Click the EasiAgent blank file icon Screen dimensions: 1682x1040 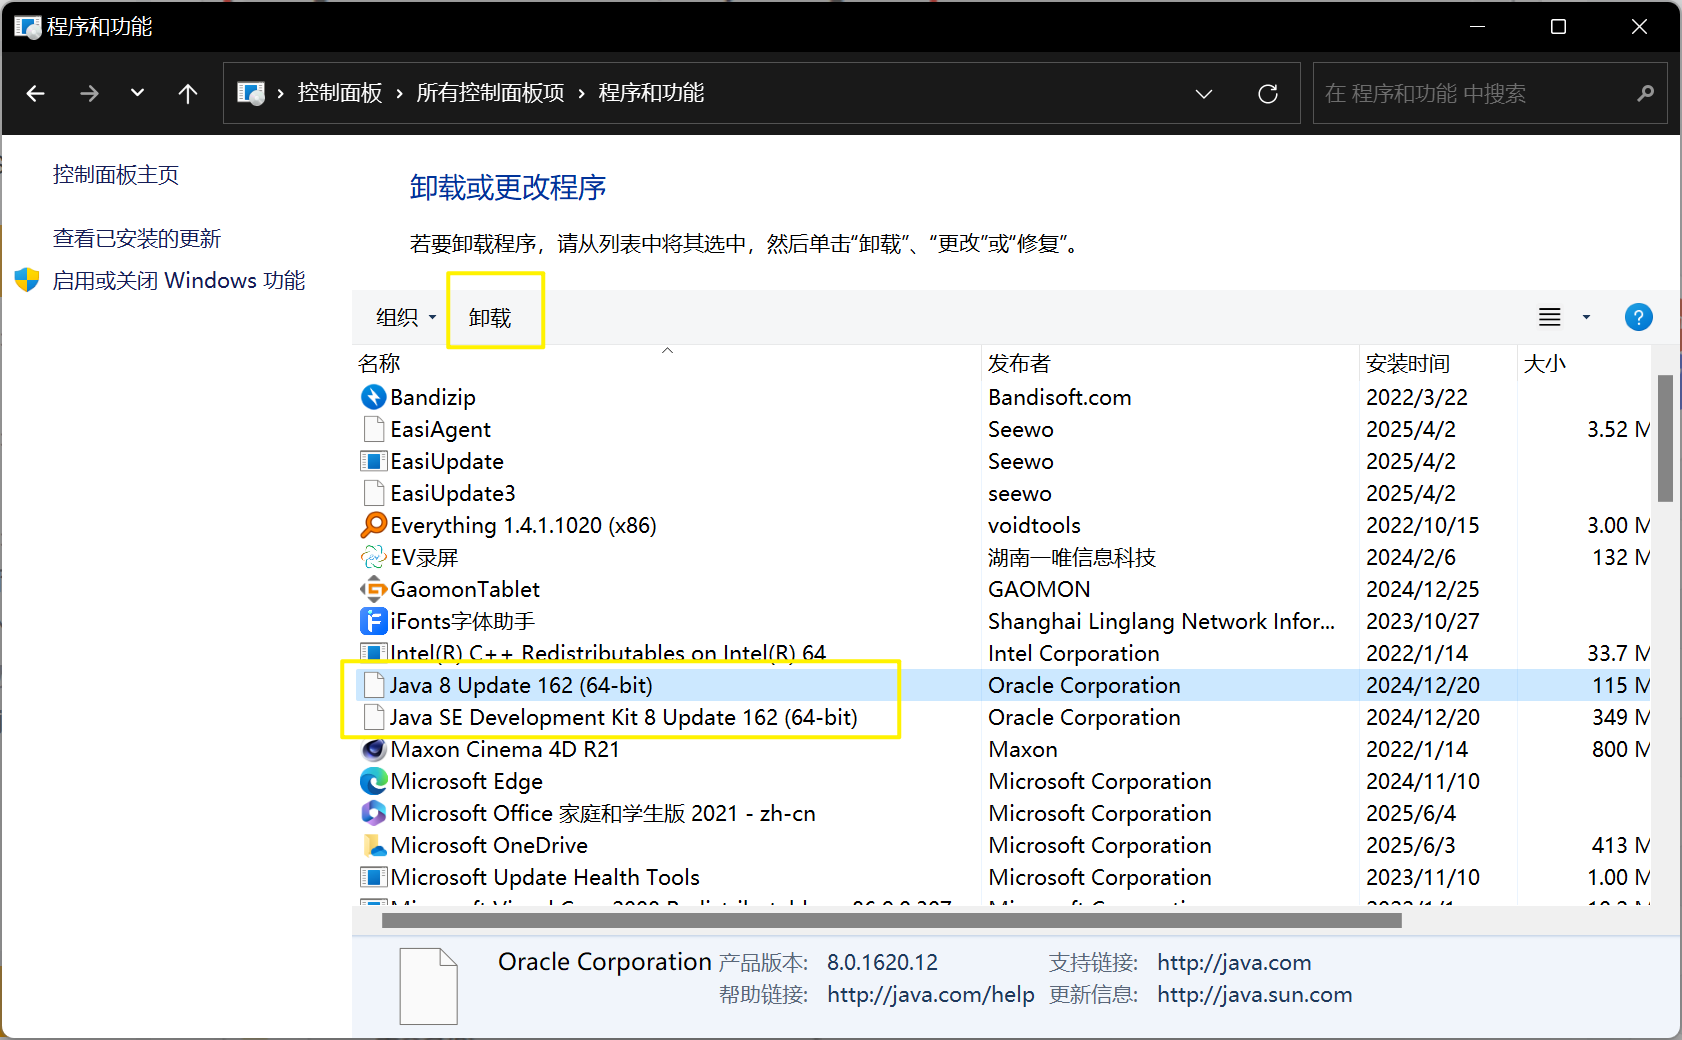coord(373,429)
